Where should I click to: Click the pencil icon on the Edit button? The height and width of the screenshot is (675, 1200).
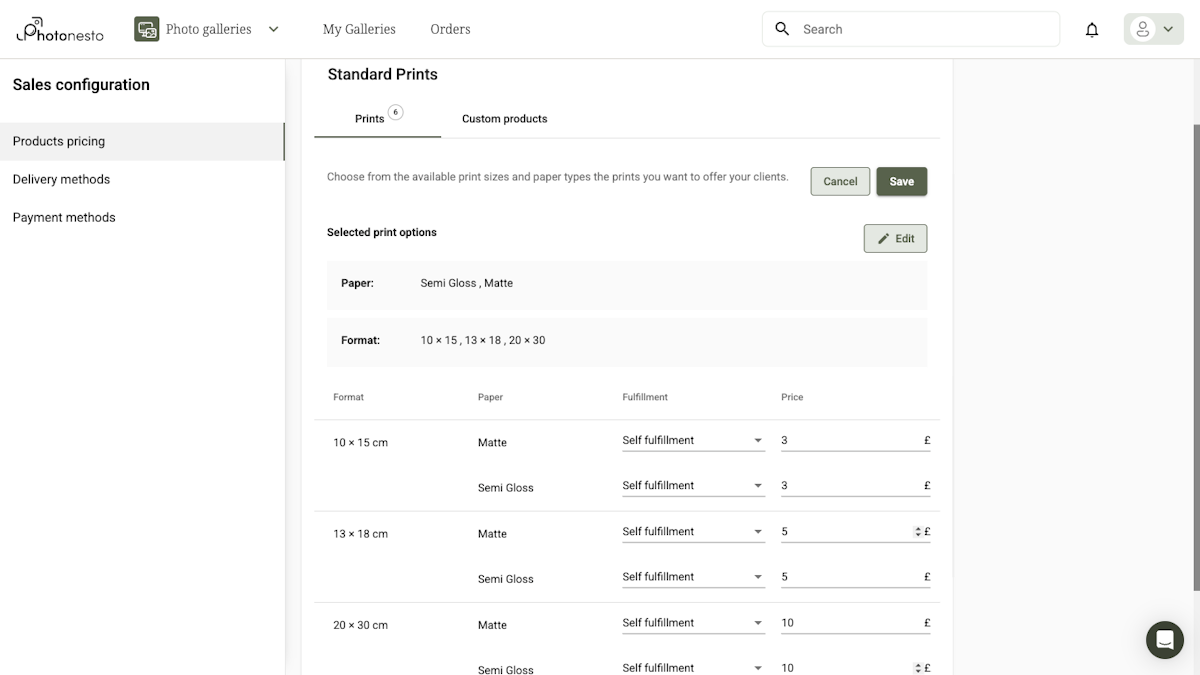point(882,238)
